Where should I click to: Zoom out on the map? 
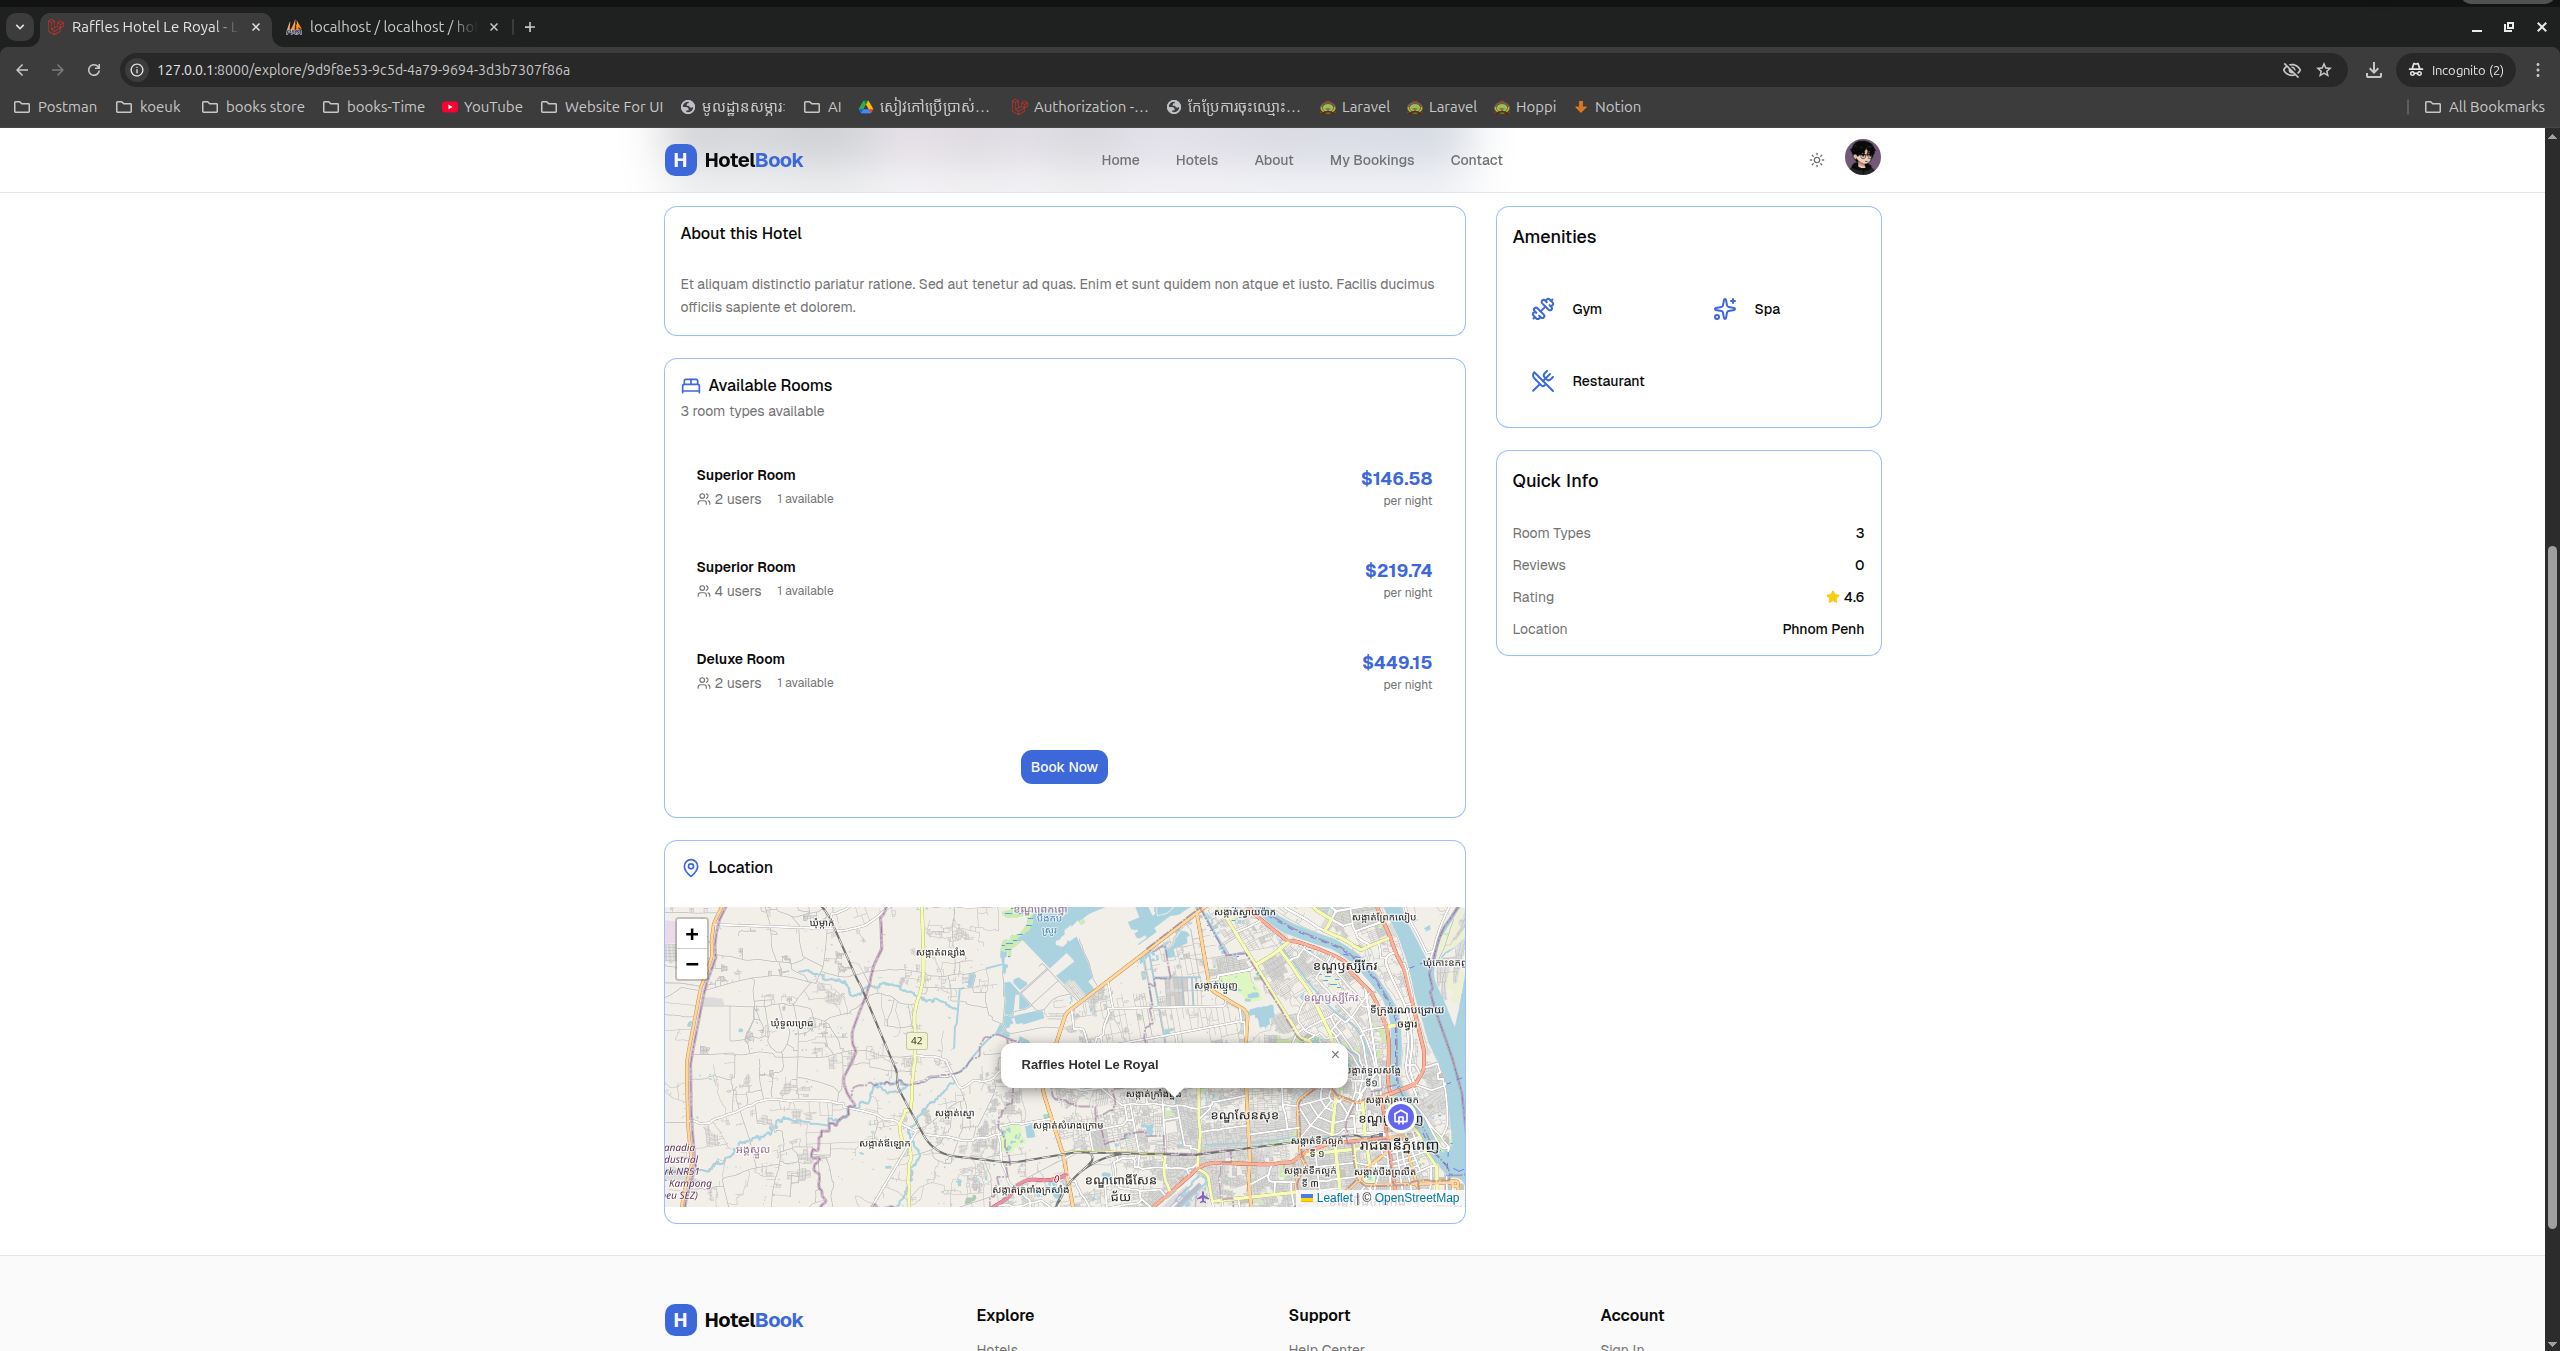coord(691,964)
